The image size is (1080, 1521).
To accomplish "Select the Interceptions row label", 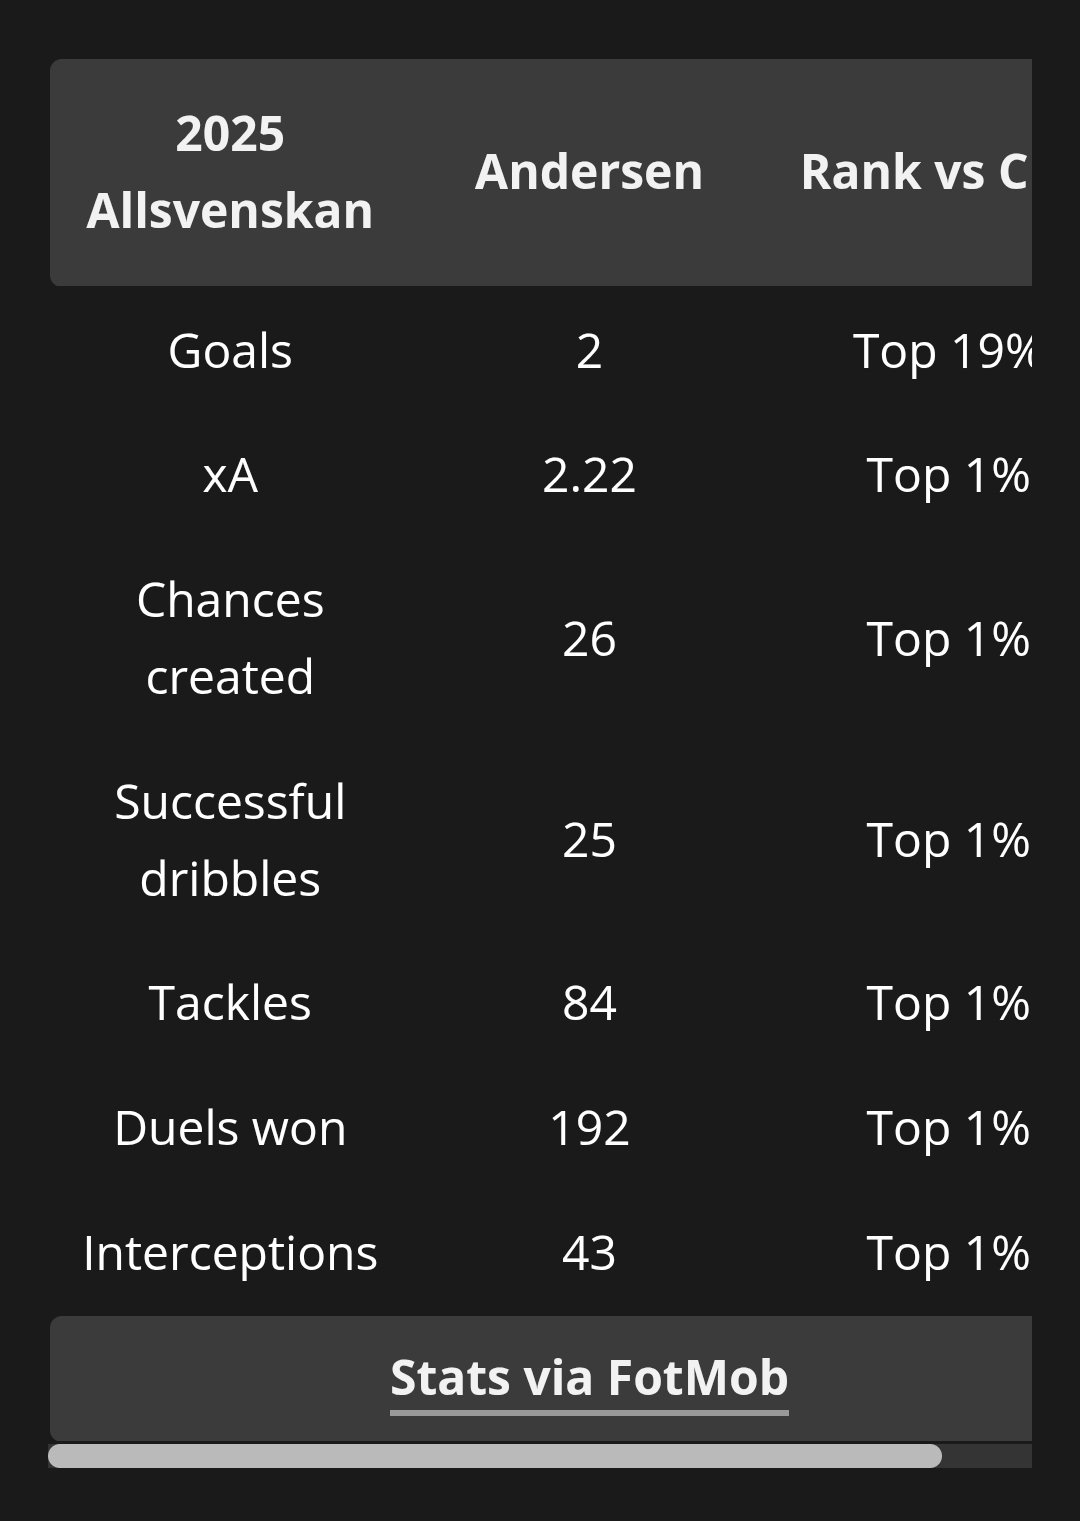I will pyautogui.click(x=230, y=1254).
